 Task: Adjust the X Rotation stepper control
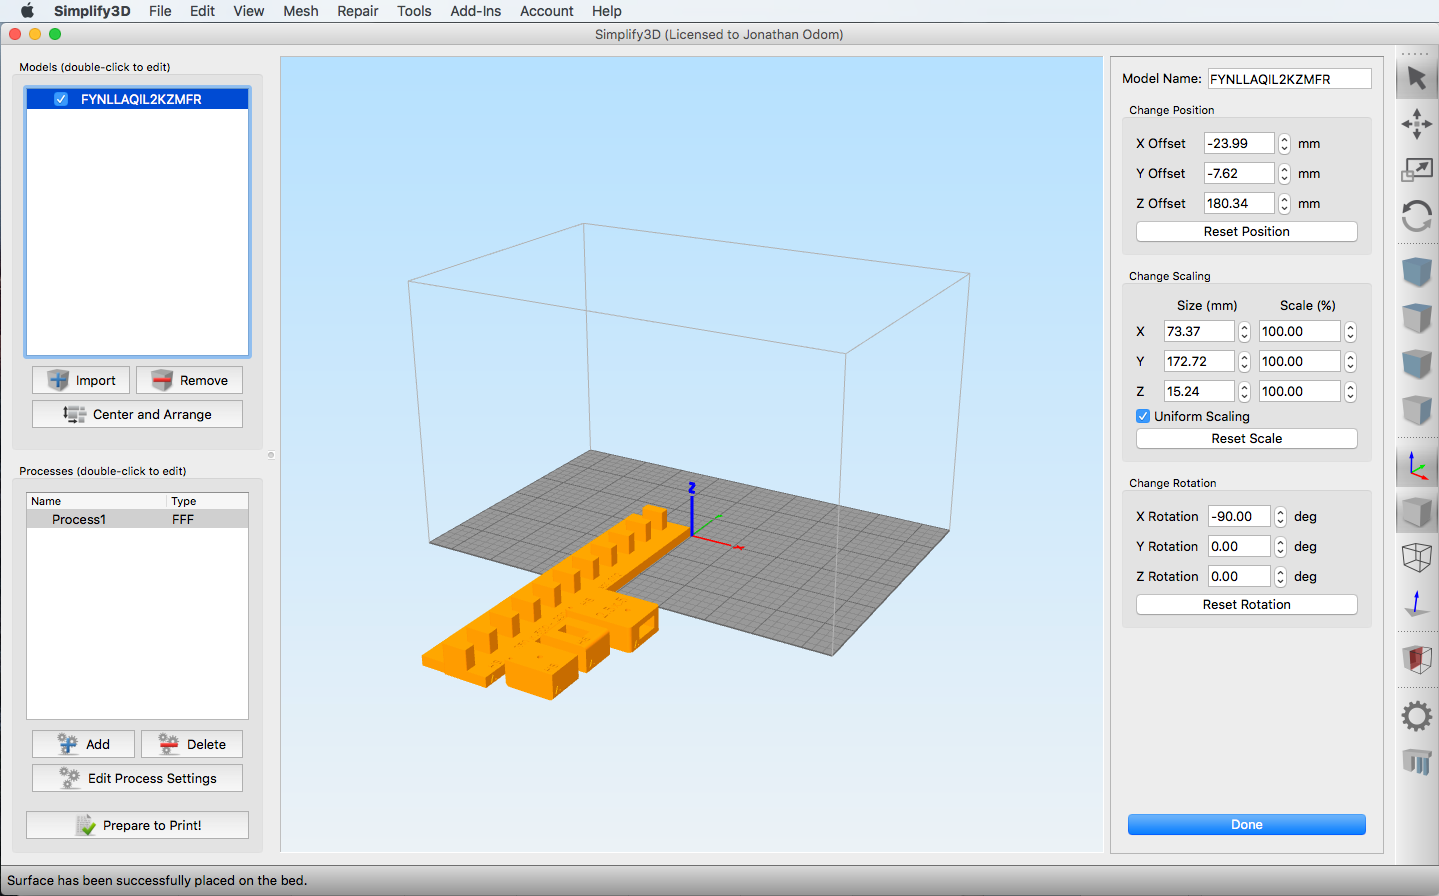click(x=1280, y=517)
